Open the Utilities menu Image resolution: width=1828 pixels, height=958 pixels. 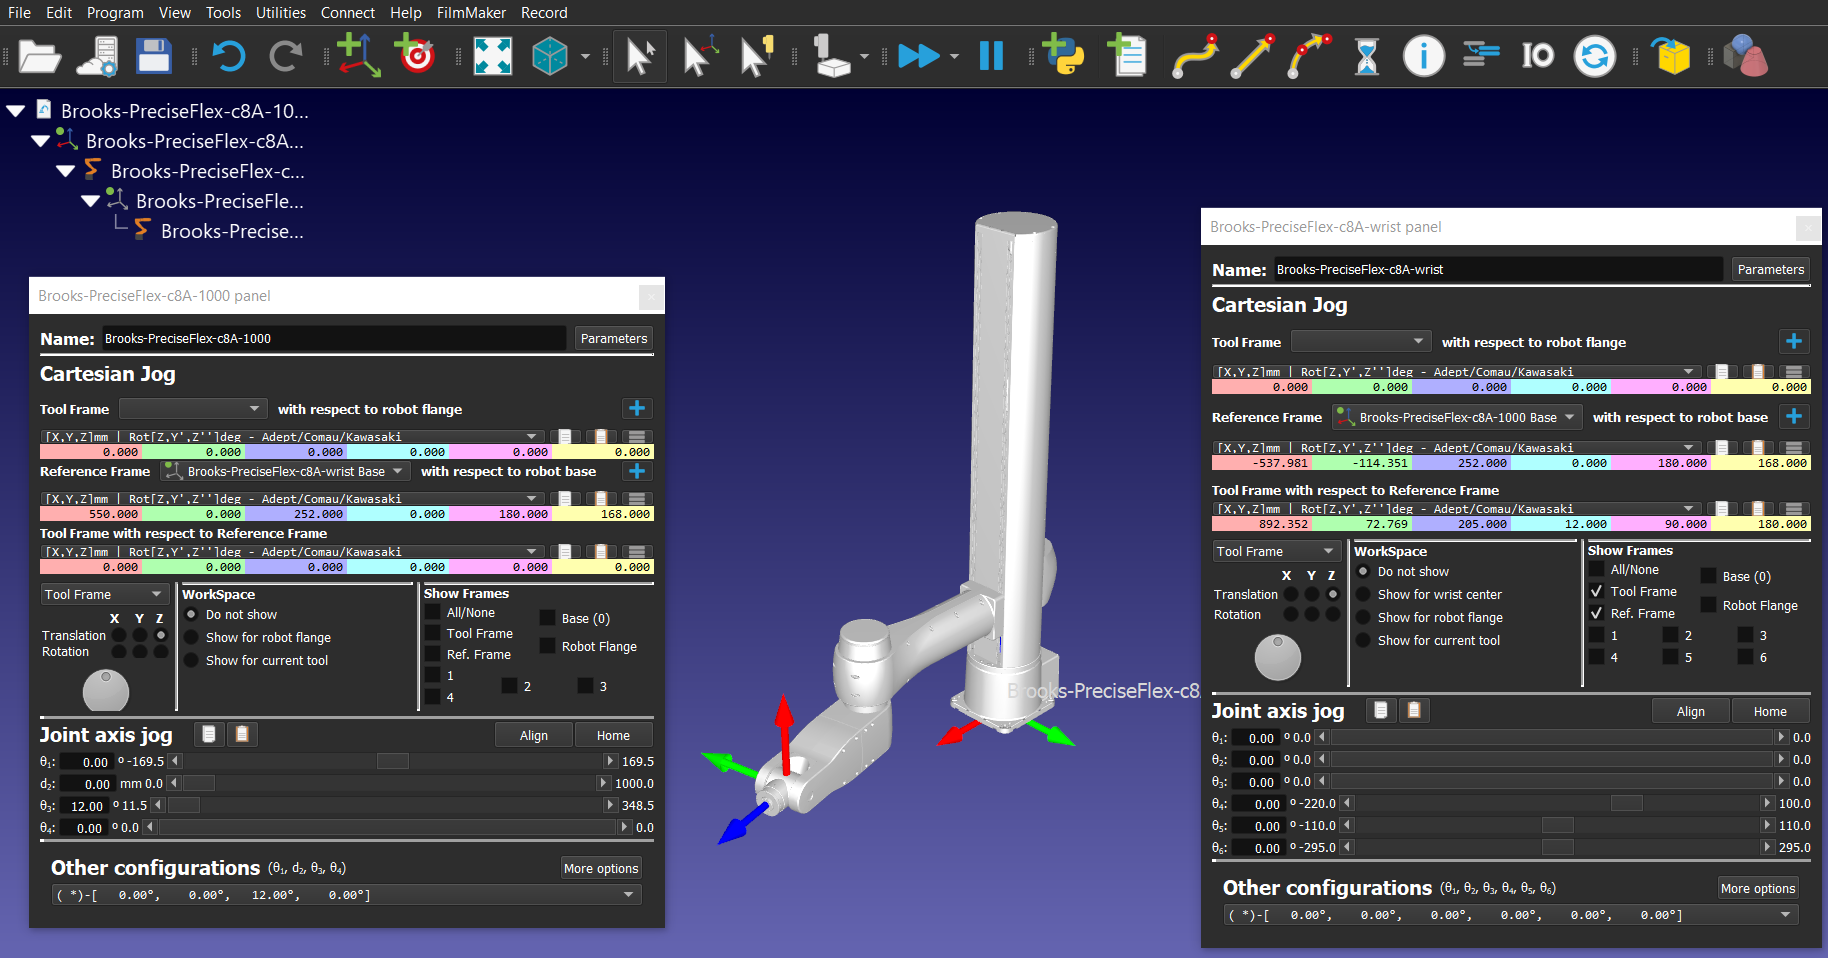pyautogui.click(x=280, y=13)
